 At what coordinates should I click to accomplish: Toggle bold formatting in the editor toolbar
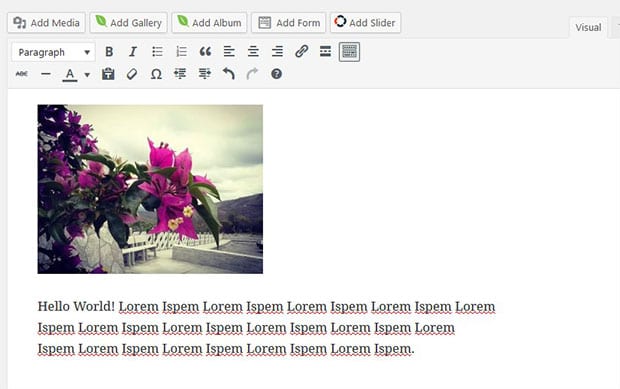click(x=109, y=52)
